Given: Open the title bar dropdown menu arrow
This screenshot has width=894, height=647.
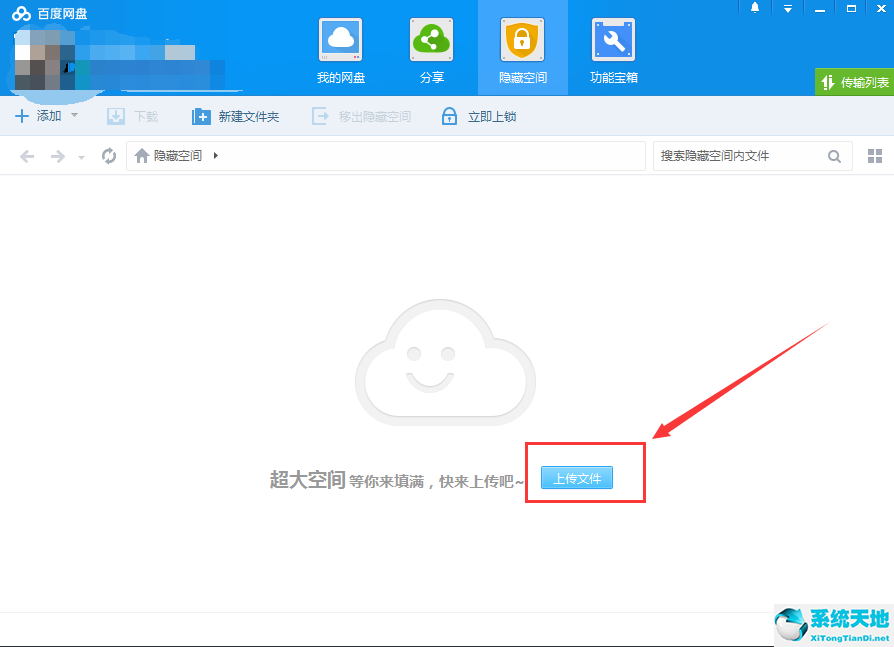Looking at the screenshot, I should pyautogui.click(x=787, y=8).
